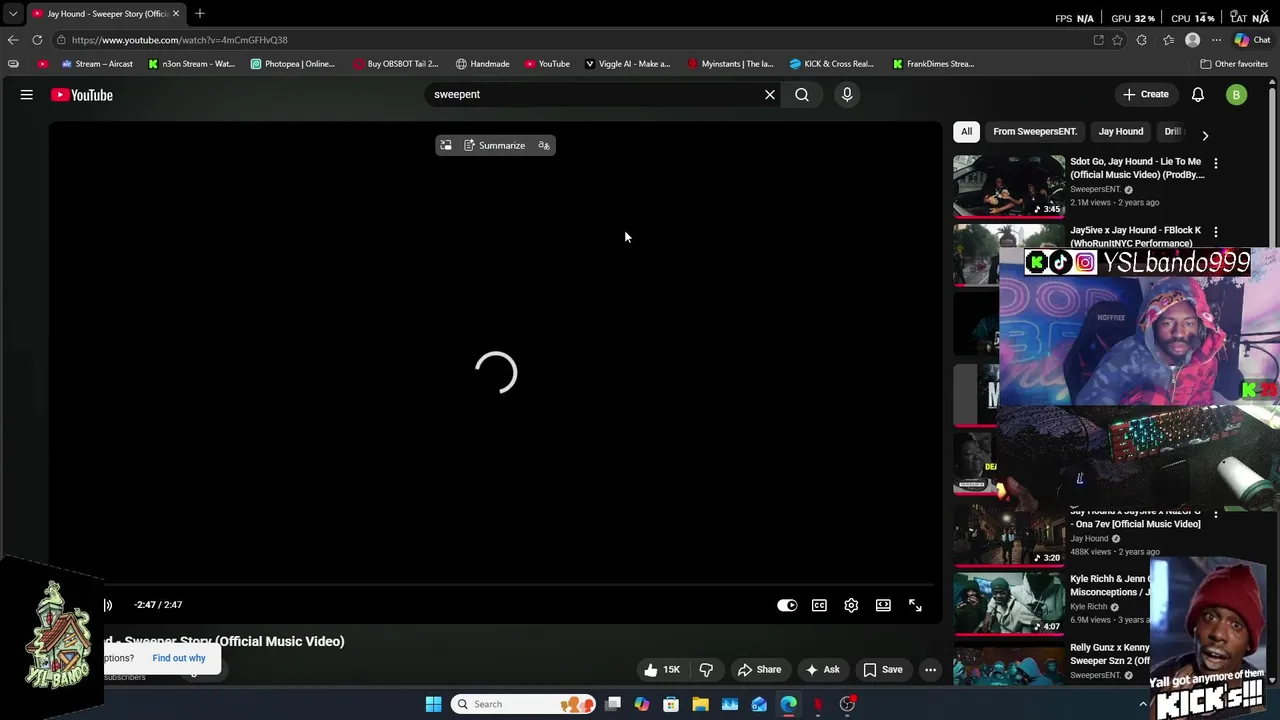Toggle the player volume speaker icon
The image size is (1280, 720).
107,605
